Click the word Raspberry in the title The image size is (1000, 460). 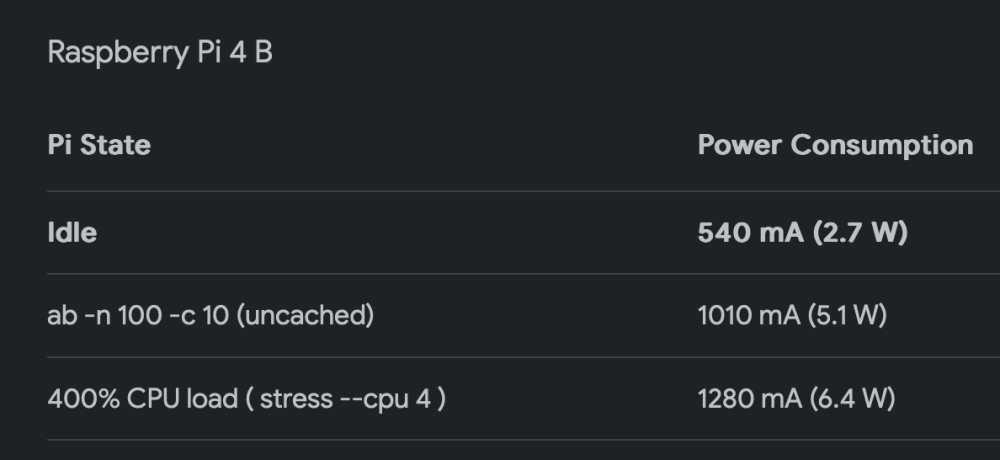119,52
